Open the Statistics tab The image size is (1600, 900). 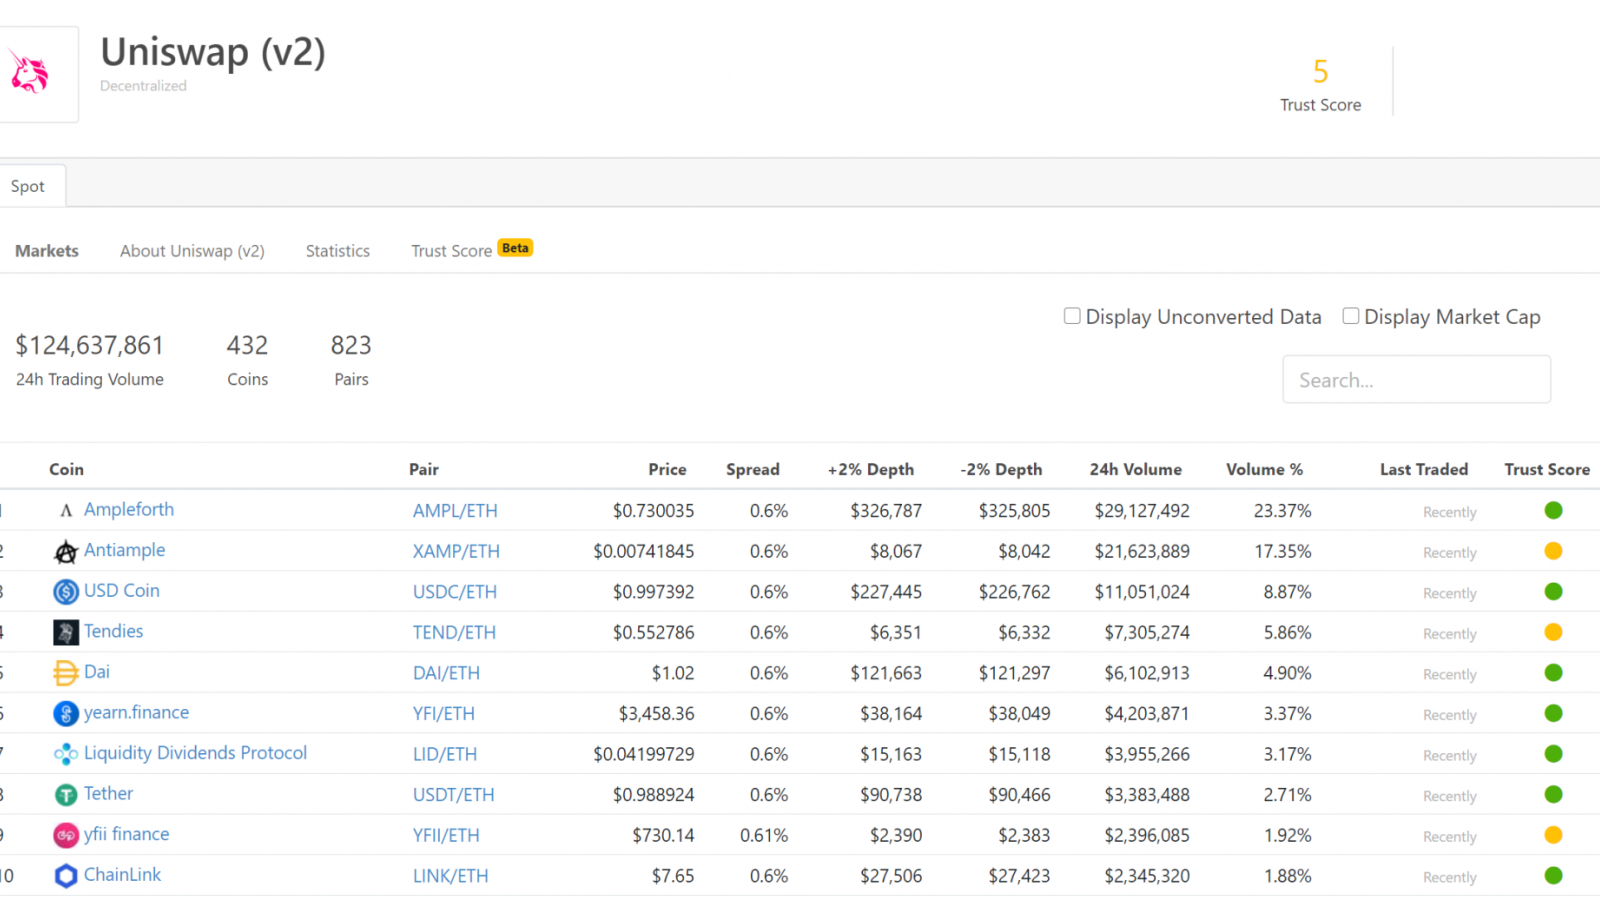tap(338, 251)
